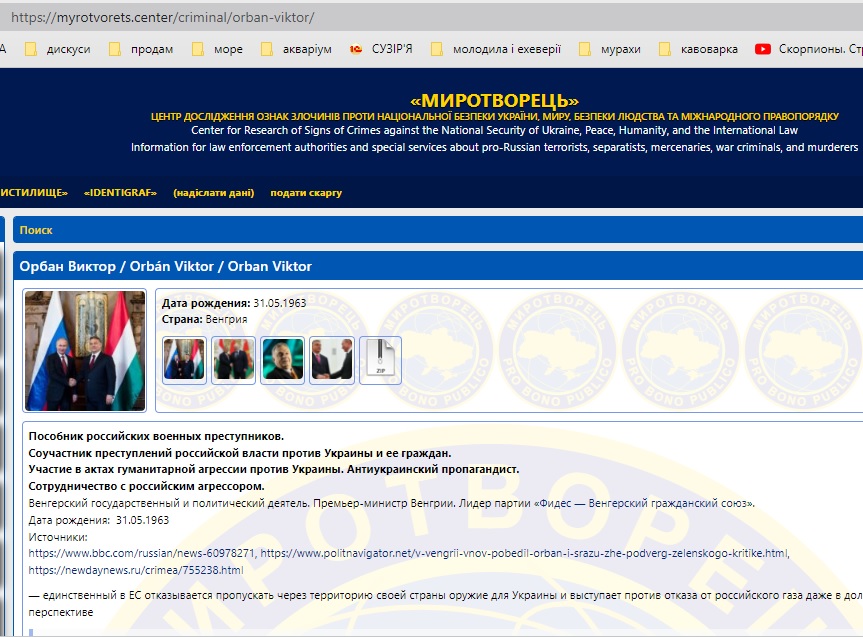The width and height of the screenshot is (863, 637).
Task: Click the Сотрудничество с российским агрессором line
Action: [146, 486]
